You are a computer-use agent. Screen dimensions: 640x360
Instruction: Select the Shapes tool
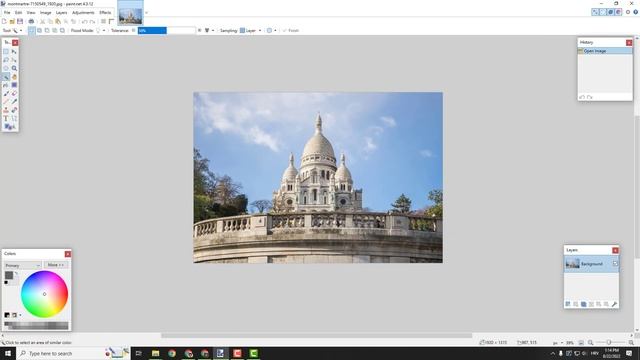pos(10,127)
